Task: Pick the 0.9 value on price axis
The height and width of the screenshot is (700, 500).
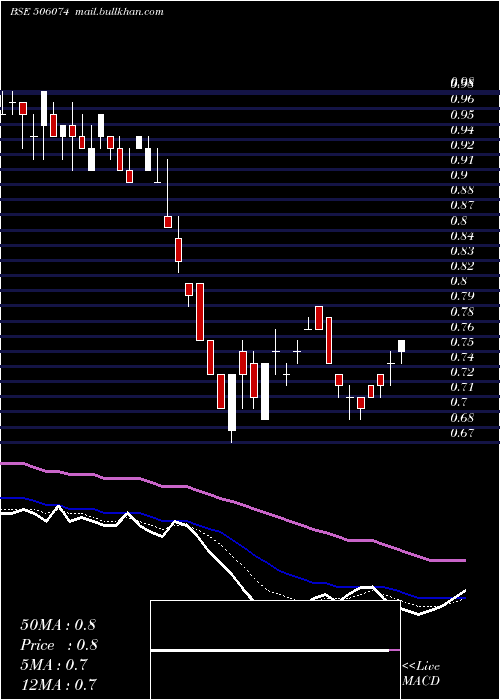Action: pyautogui.click(x=459, y=175)
